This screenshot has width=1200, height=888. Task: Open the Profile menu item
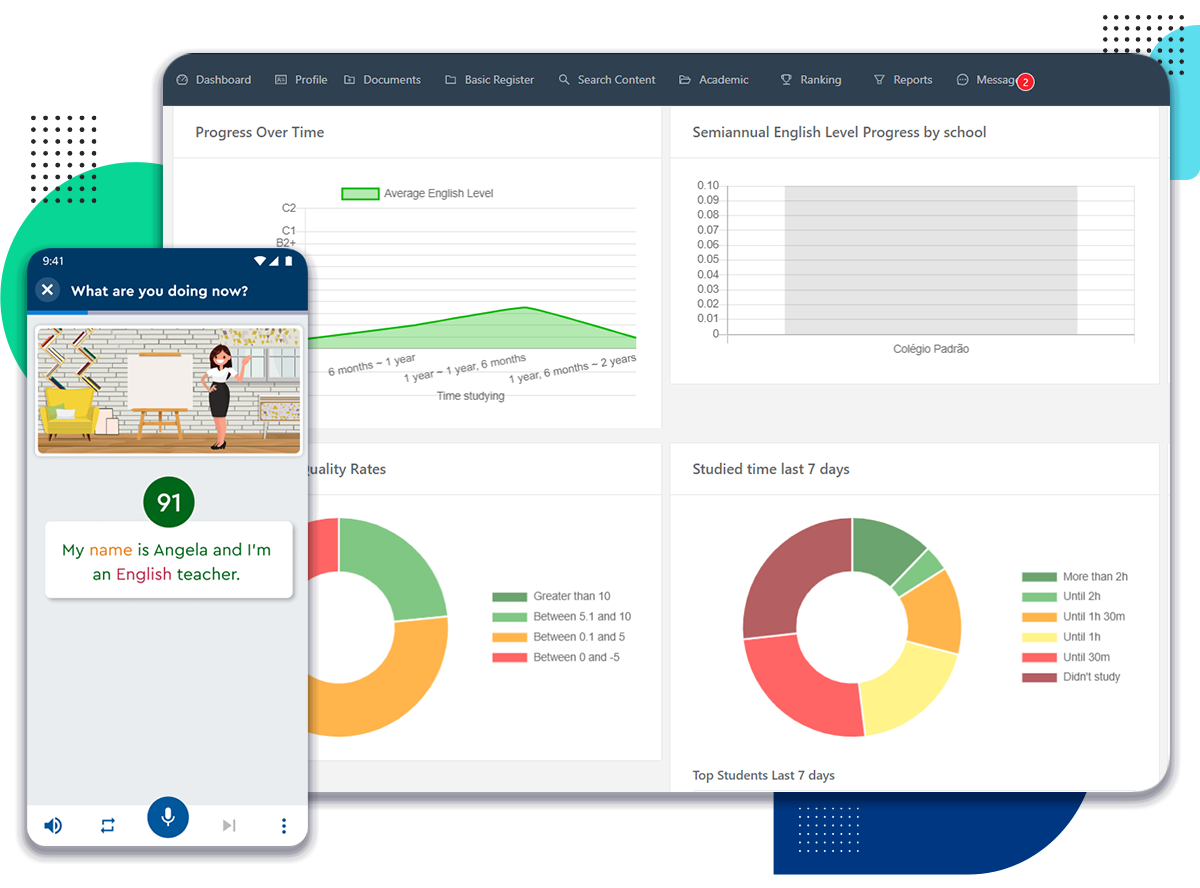coord(301,80)
